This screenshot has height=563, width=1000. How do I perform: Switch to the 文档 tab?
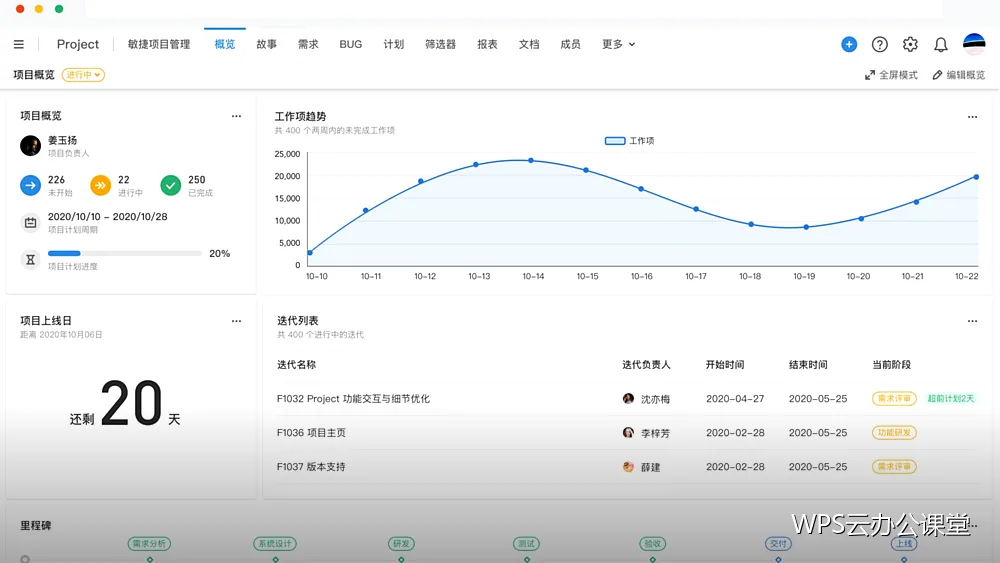pos(529,44)
